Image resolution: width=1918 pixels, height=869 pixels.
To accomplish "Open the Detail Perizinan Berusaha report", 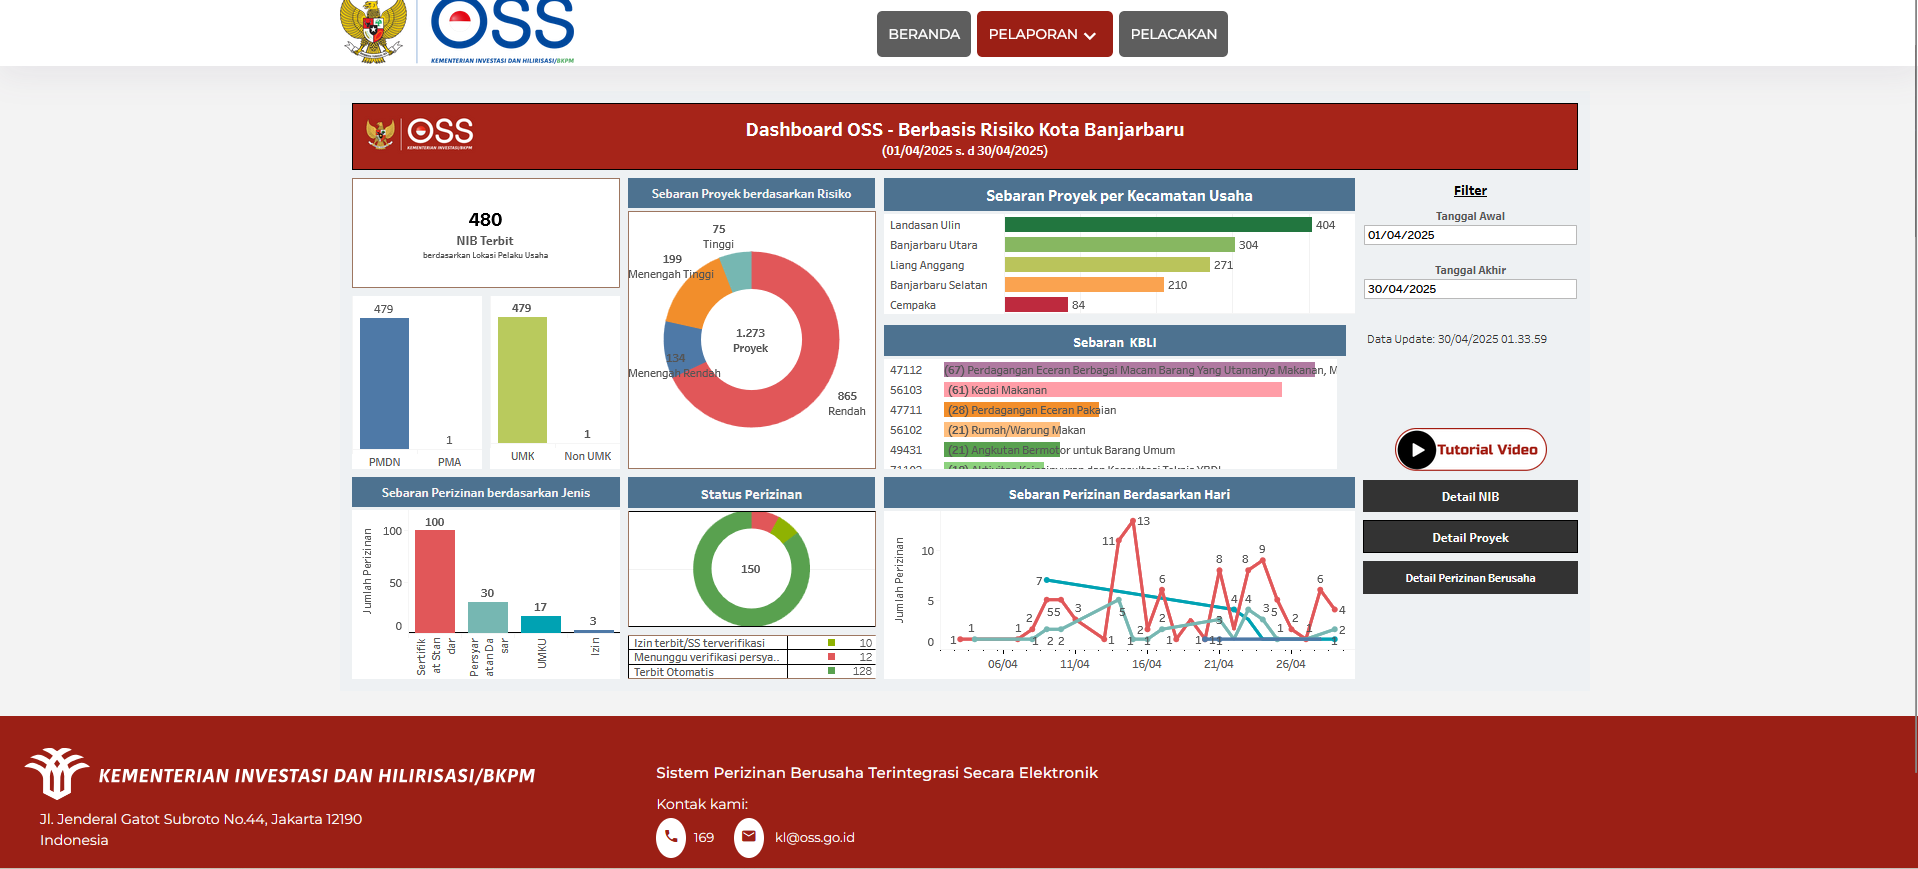I will (1469, 578).
